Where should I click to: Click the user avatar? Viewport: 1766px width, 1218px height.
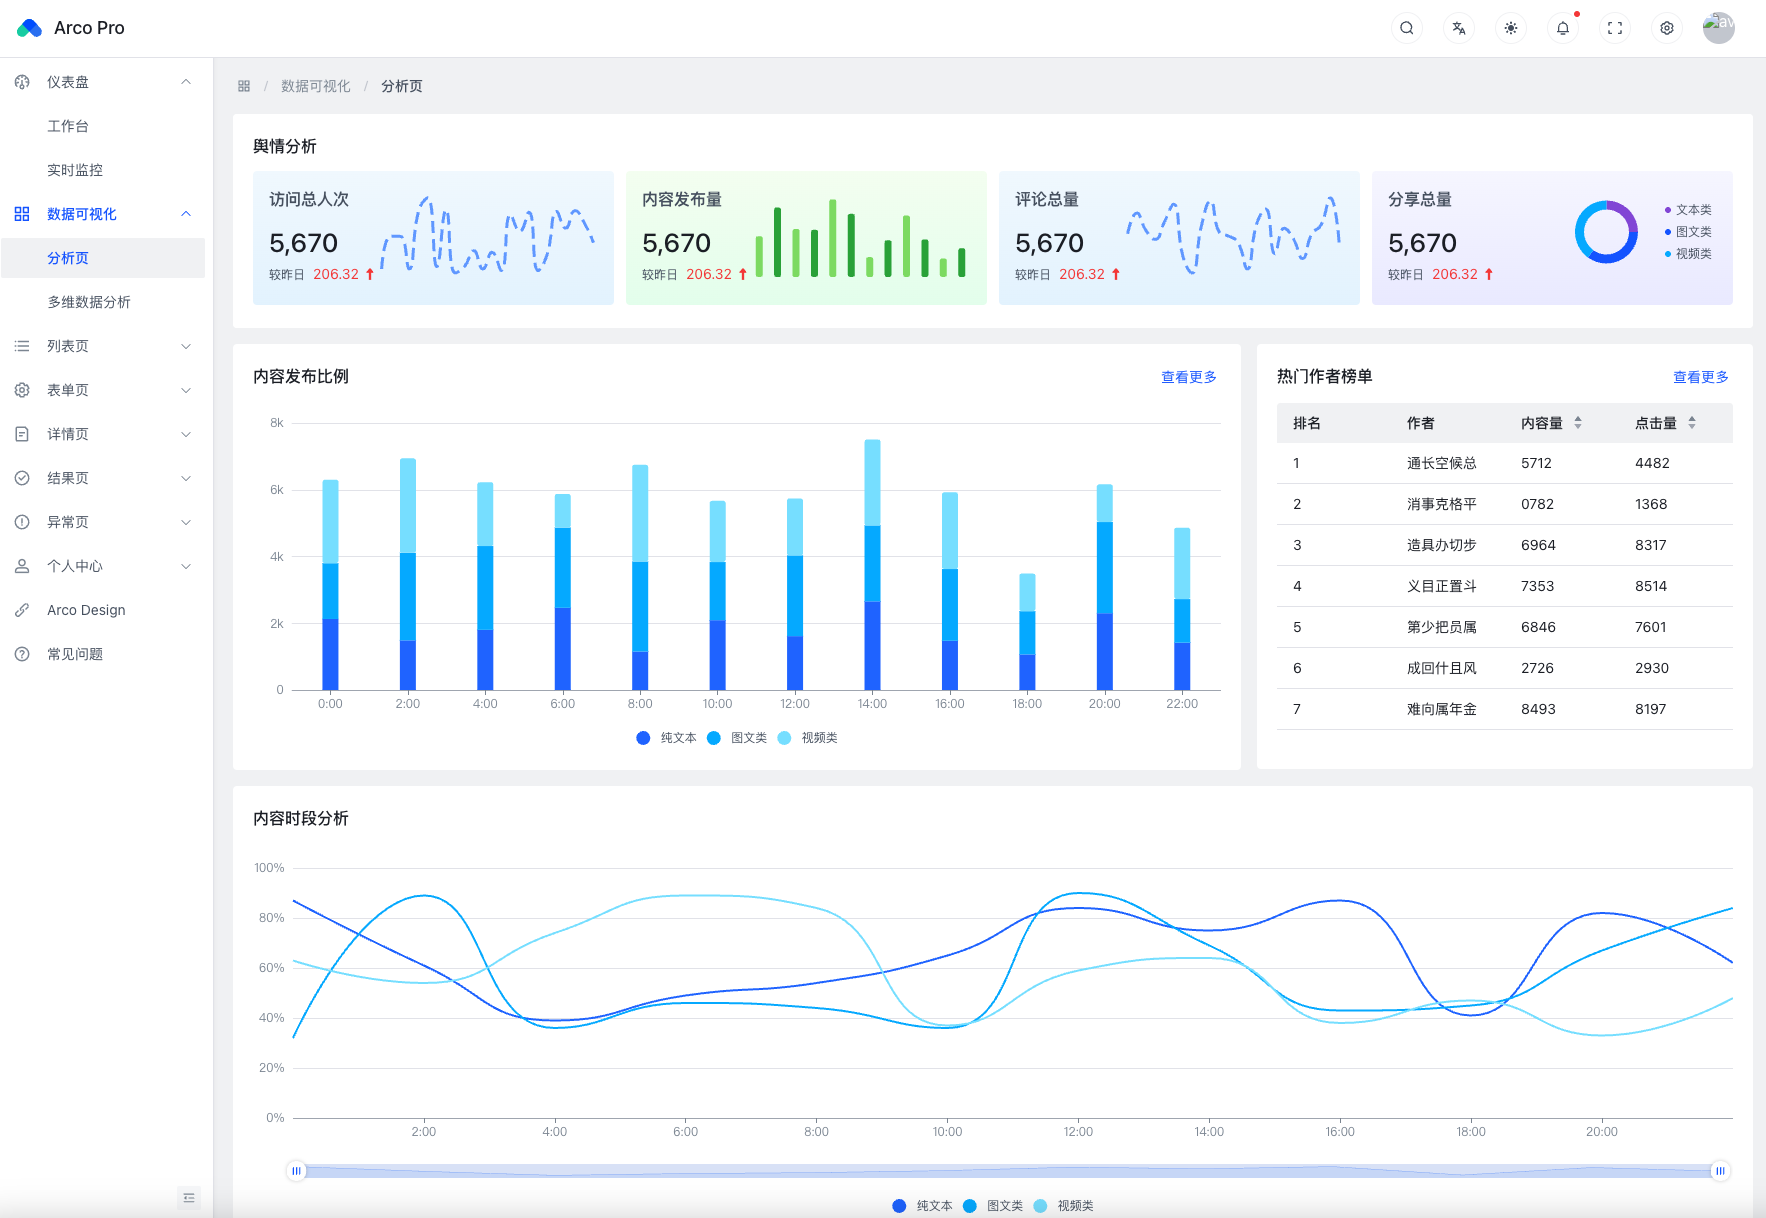tap(1719, 28)
